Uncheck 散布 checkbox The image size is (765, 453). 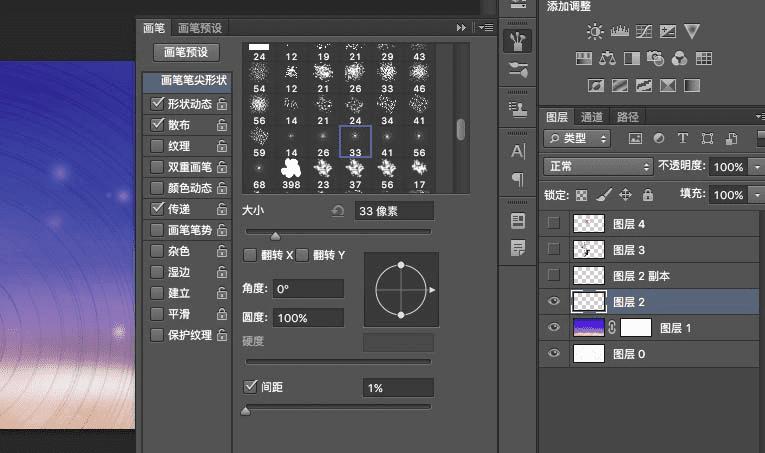(x=157, y=124)
